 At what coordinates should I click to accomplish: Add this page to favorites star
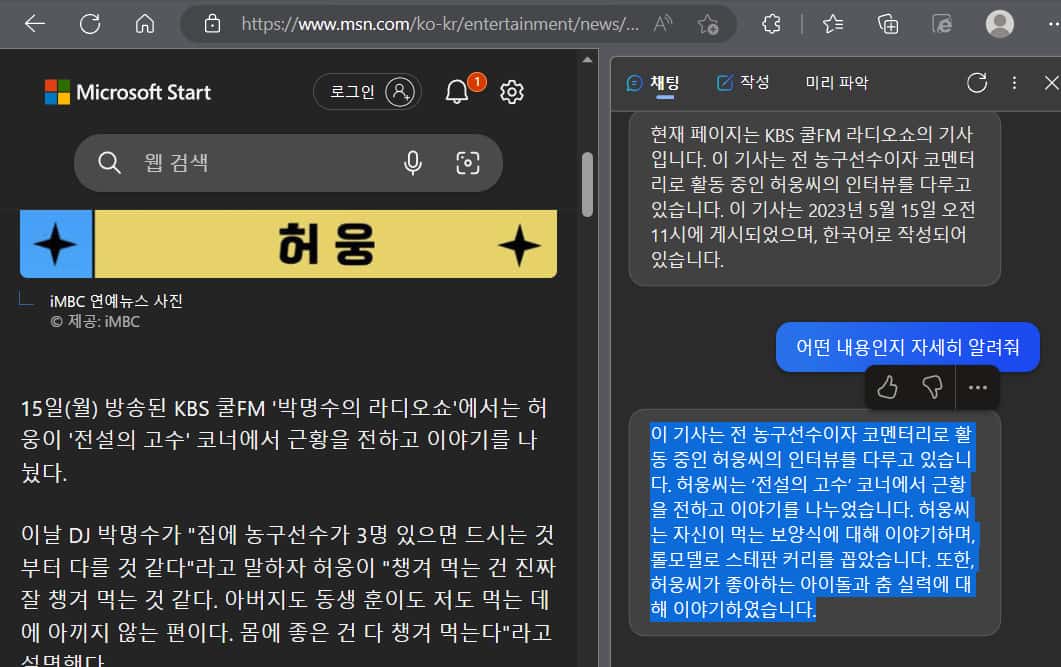point(708,24)
